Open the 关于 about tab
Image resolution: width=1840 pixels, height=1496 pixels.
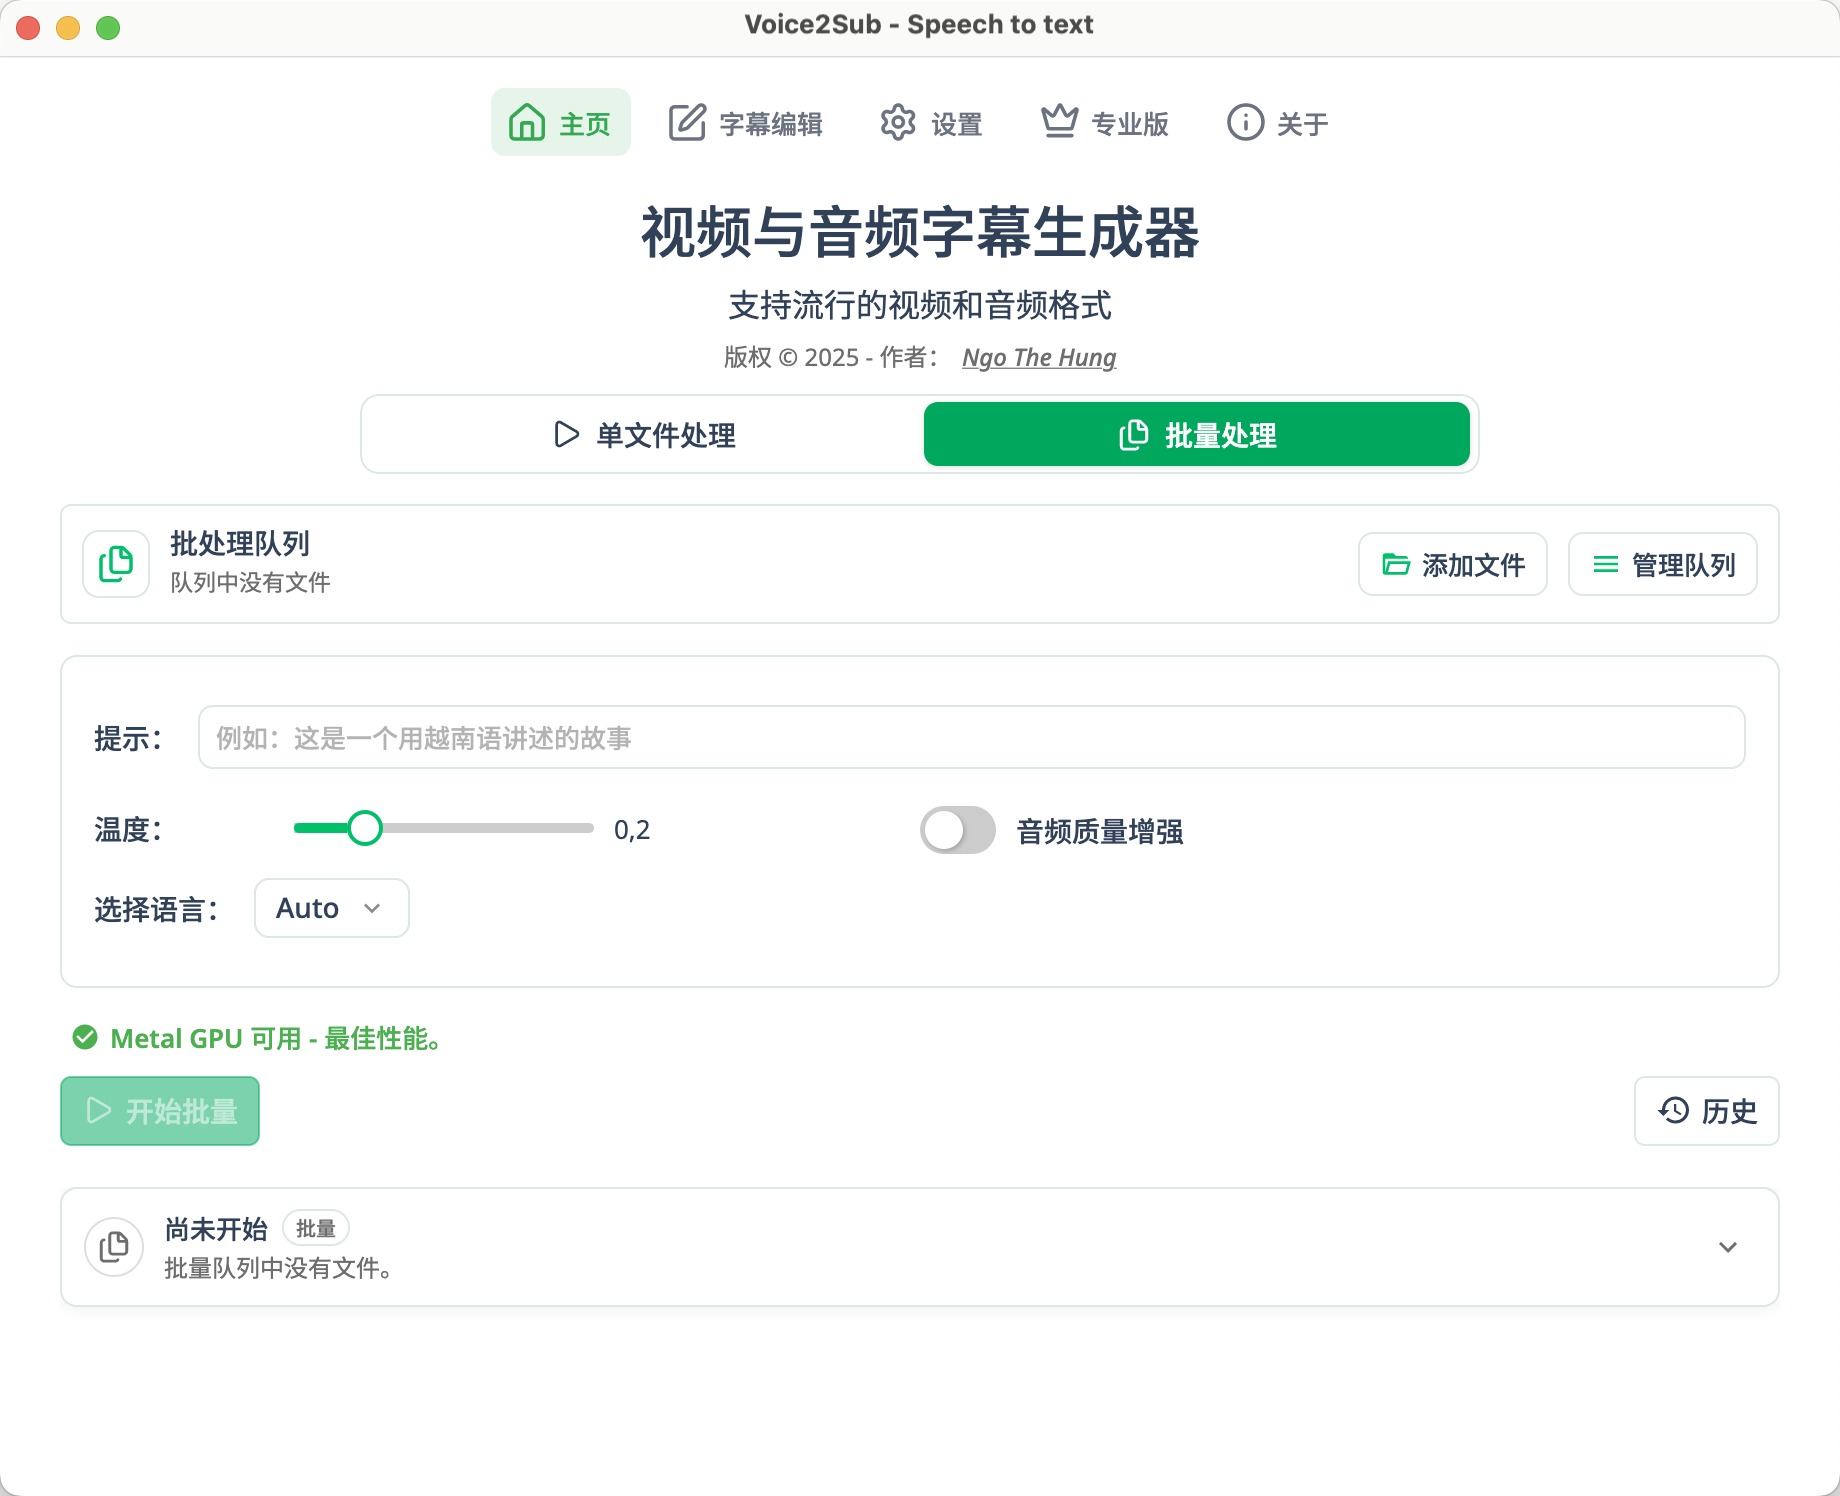point(1277,123)
